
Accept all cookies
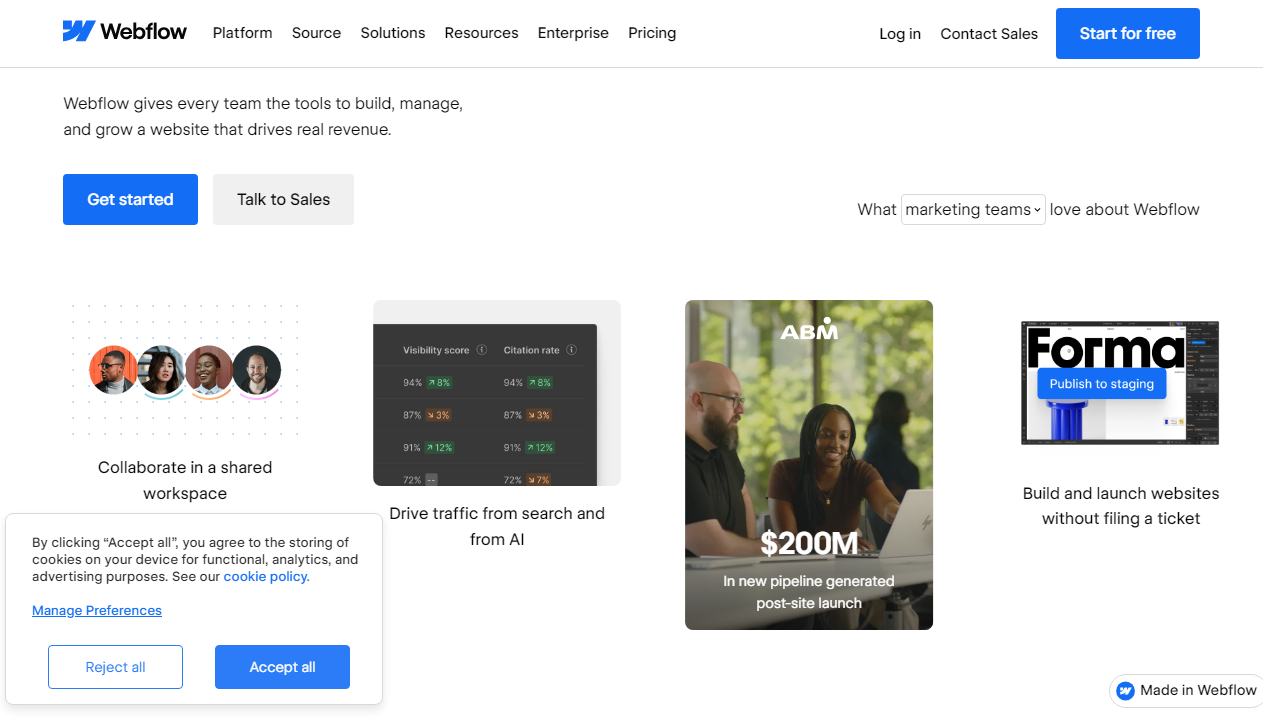[x=282, y=667]
